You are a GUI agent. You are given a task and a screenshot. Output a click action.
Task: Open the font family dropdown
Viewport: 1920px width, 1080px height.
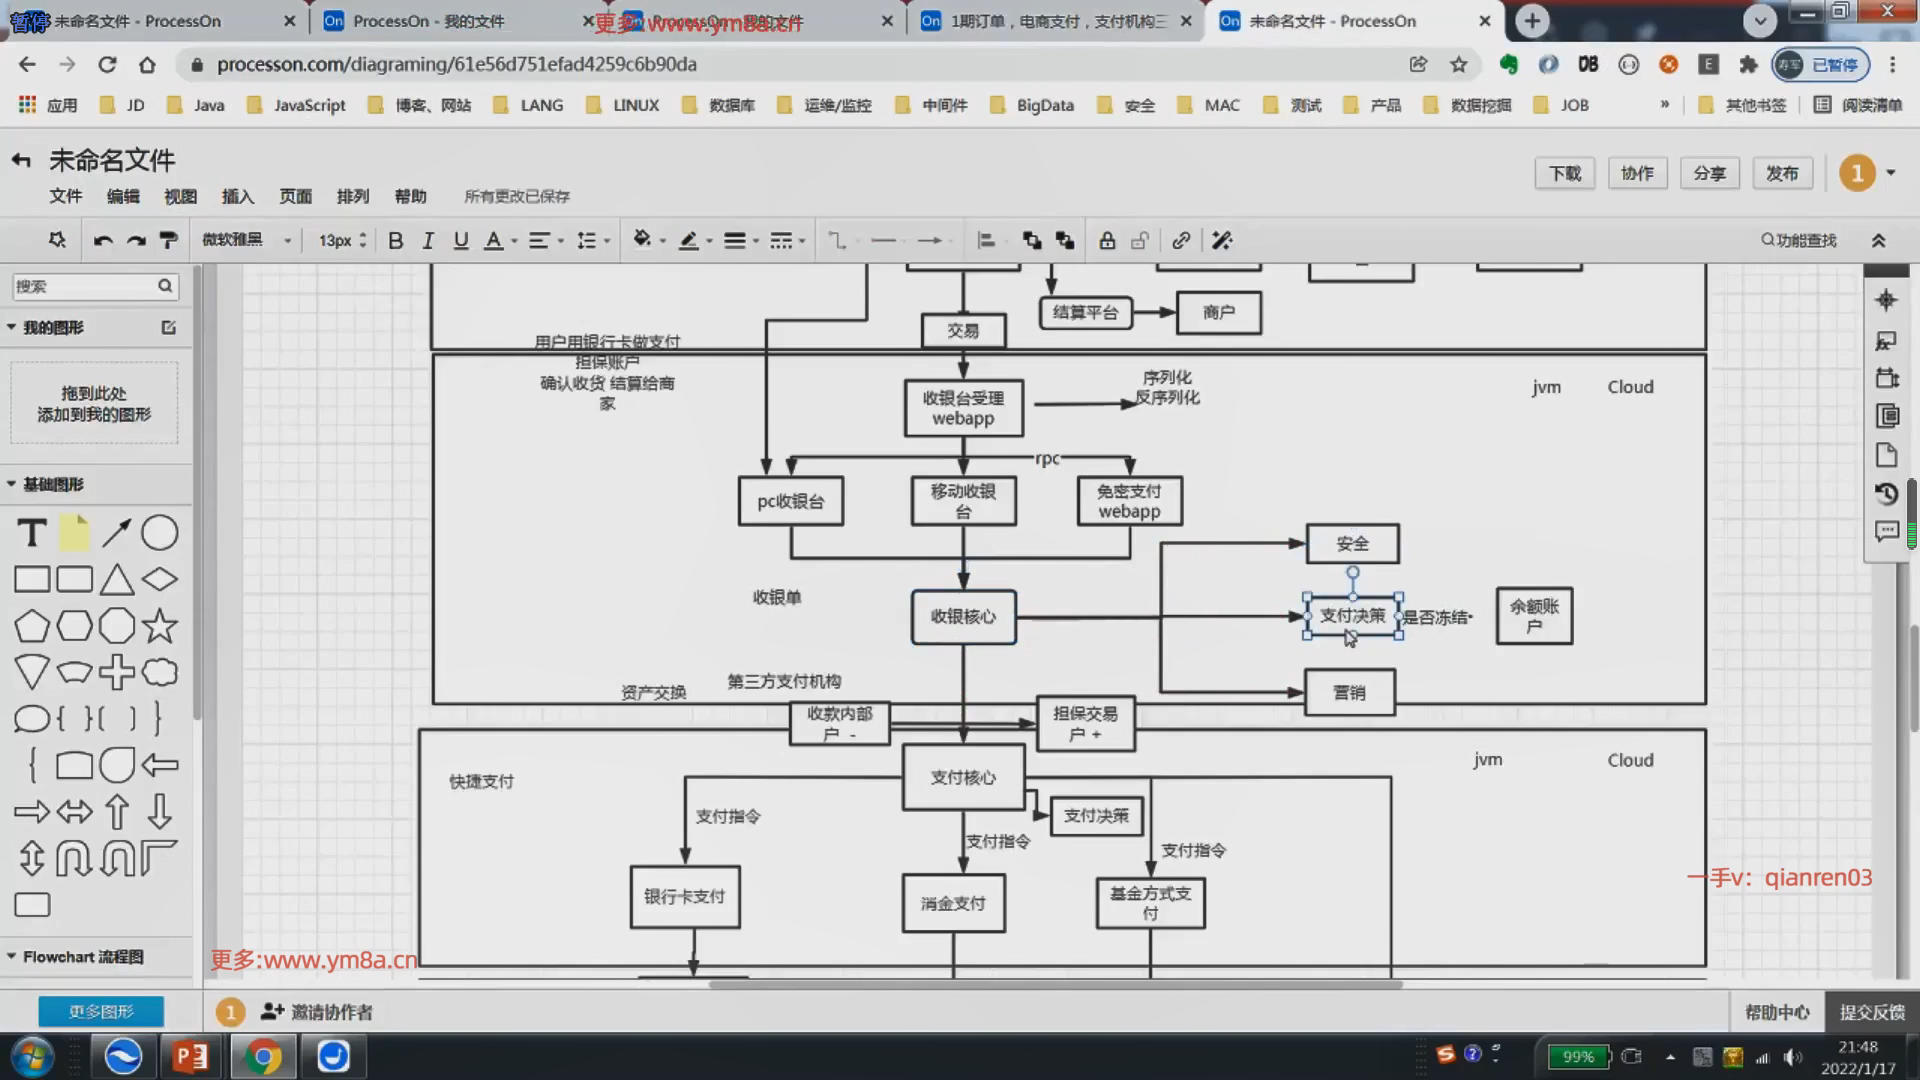point(247,240)
